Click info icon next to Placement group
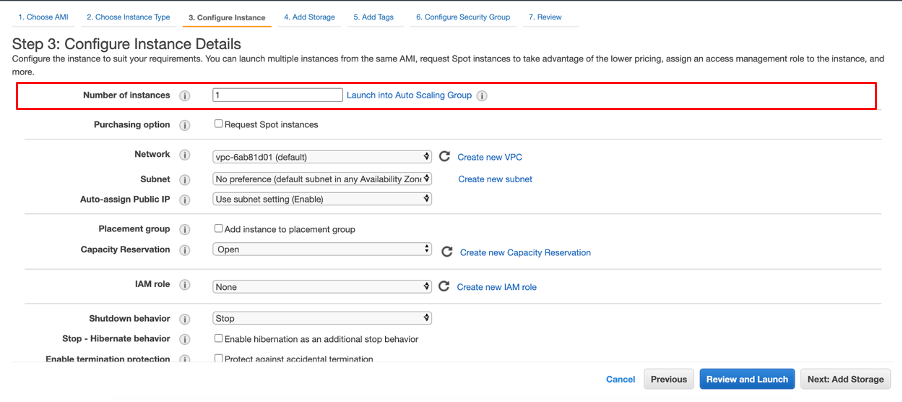The image size is (902, 402). click(184, 229)
